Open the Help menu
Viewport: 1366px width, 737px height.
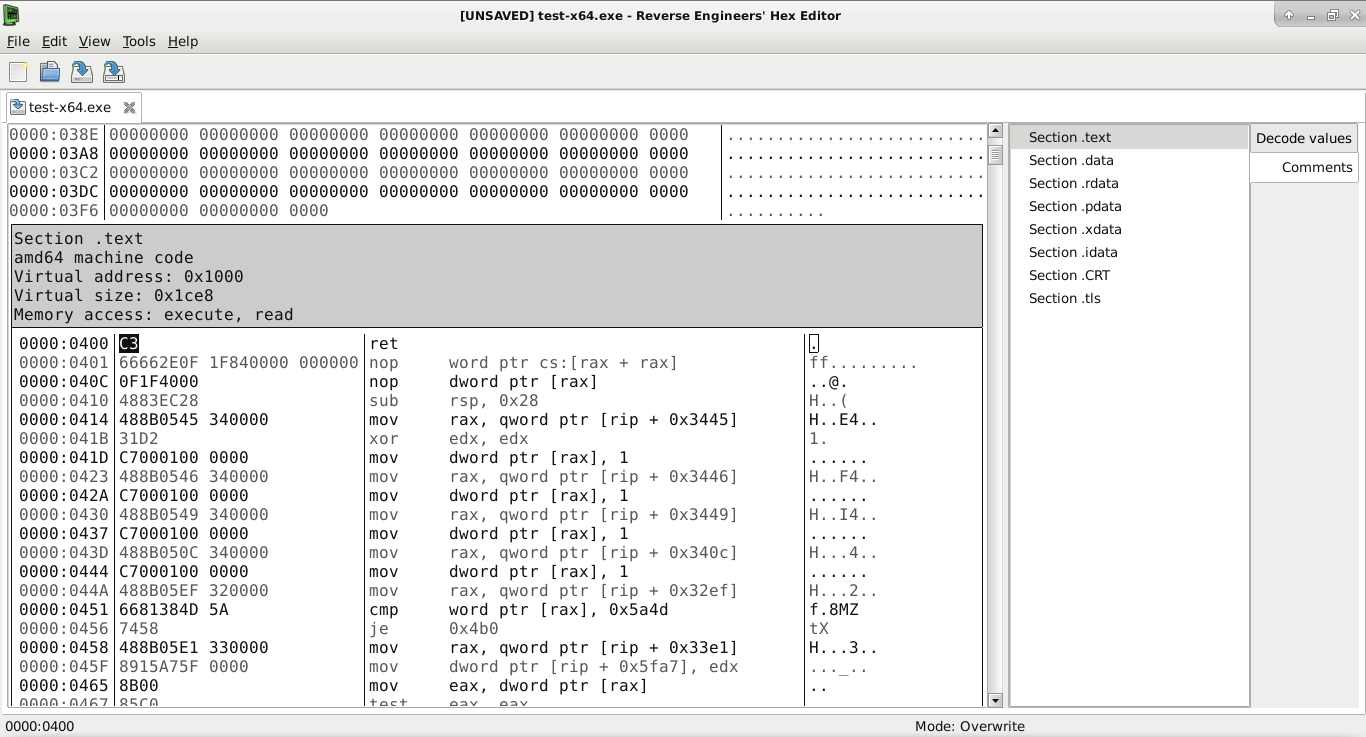[x=183, y=41]
